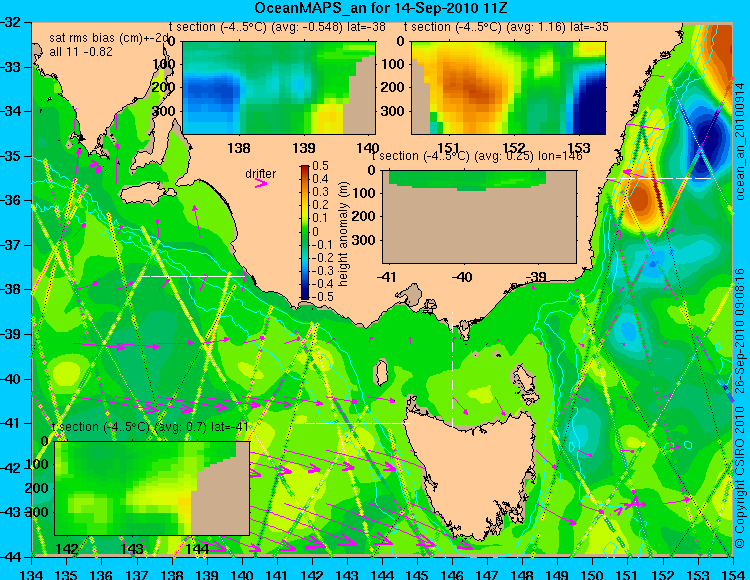Click the magenta drifter arrow legend symbol
The width and height of the screenshot is (750, 580).
click(x=261, y=183)
